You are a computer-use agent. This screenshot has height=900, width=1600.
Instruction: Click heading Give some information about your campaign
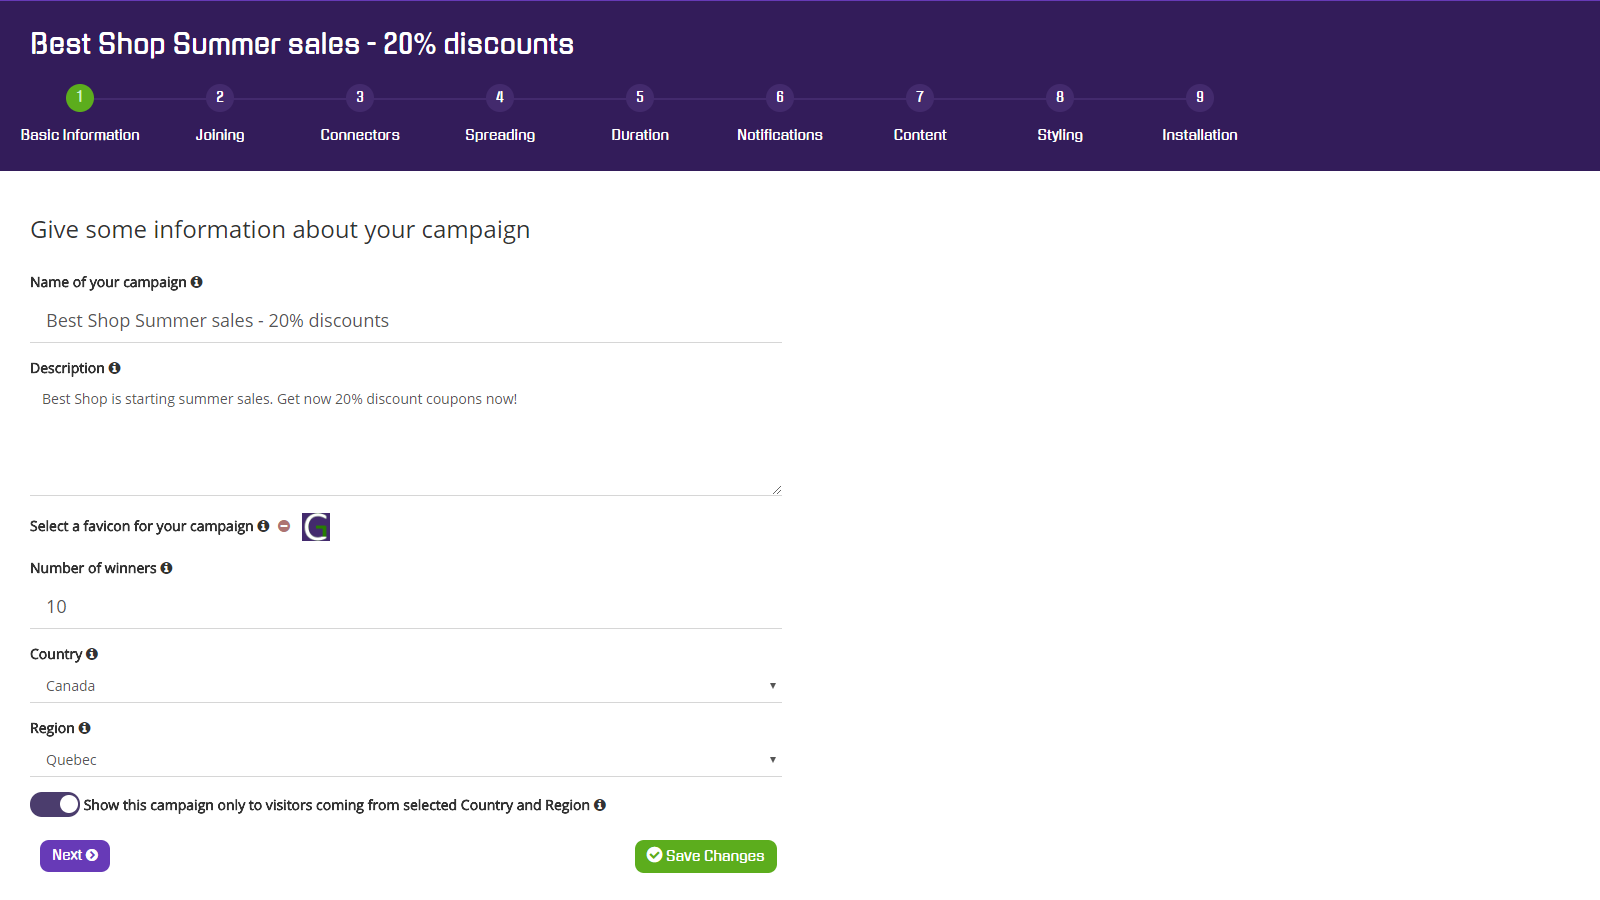pos(280,230)
